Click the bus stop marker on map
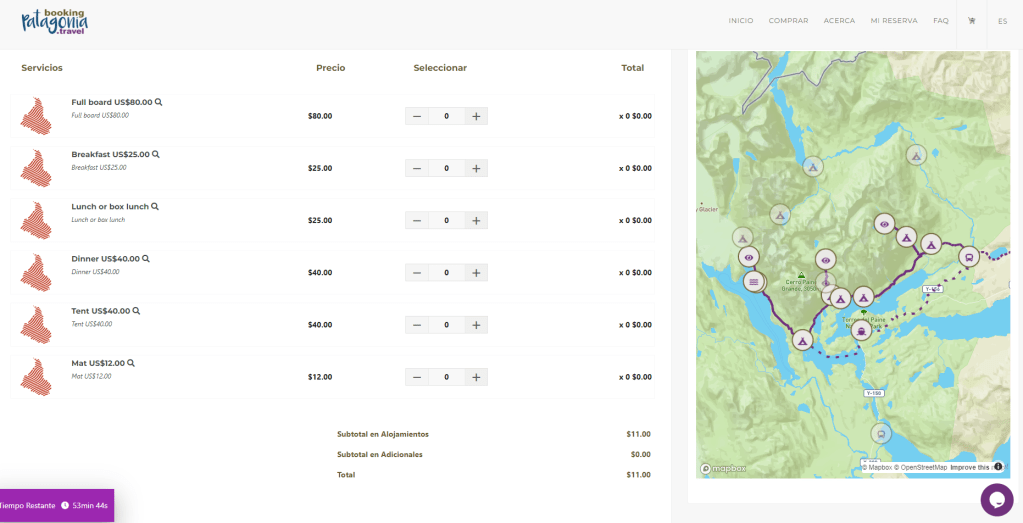 click(967, 257)
